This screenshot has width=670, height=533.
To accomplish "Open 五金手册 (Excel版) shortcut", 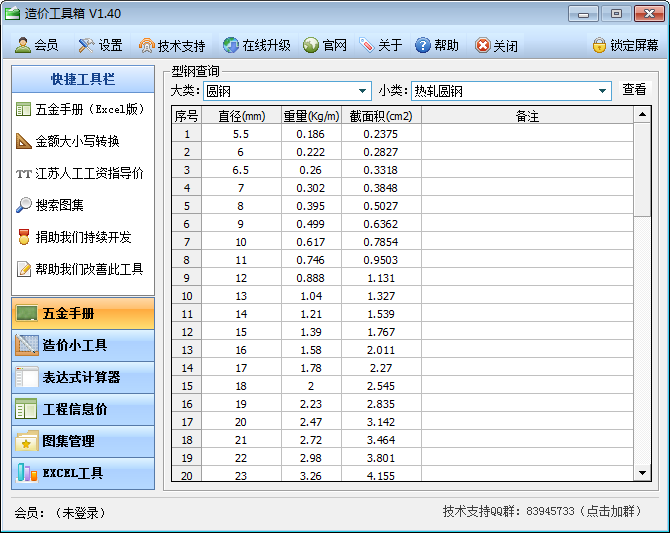I will [x=81, y=109].
